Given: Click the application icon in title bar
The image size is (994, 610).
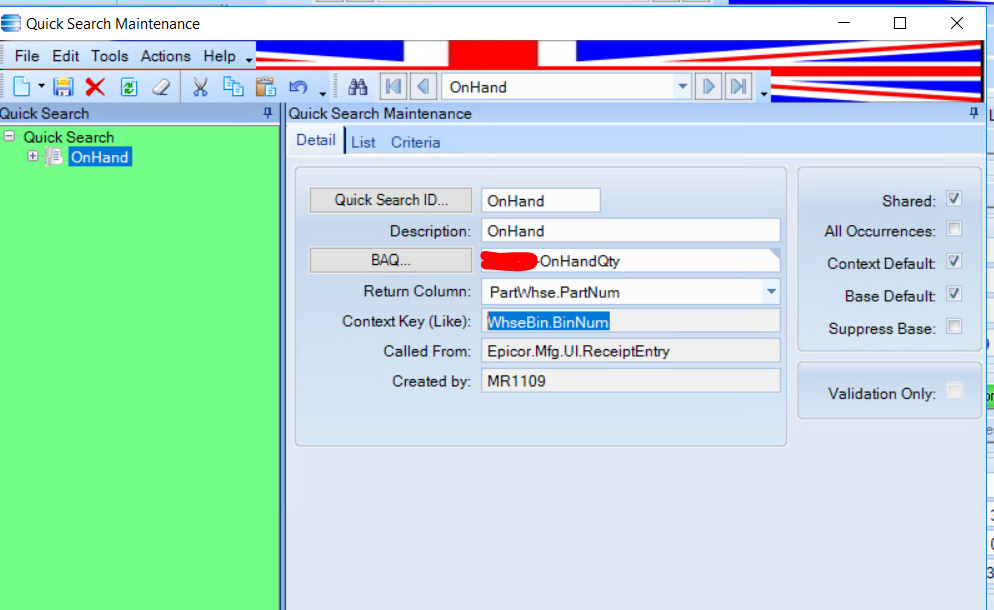Looking at the screenshot, I should coord(11,23).
